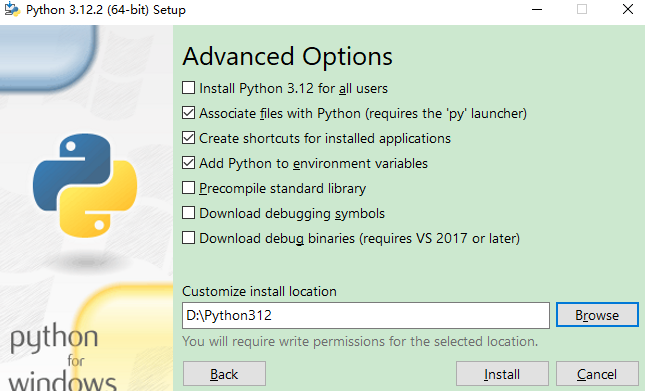Uncheck Add Python to environment variables
Screen dimensions: 645x391
point(188,163)
